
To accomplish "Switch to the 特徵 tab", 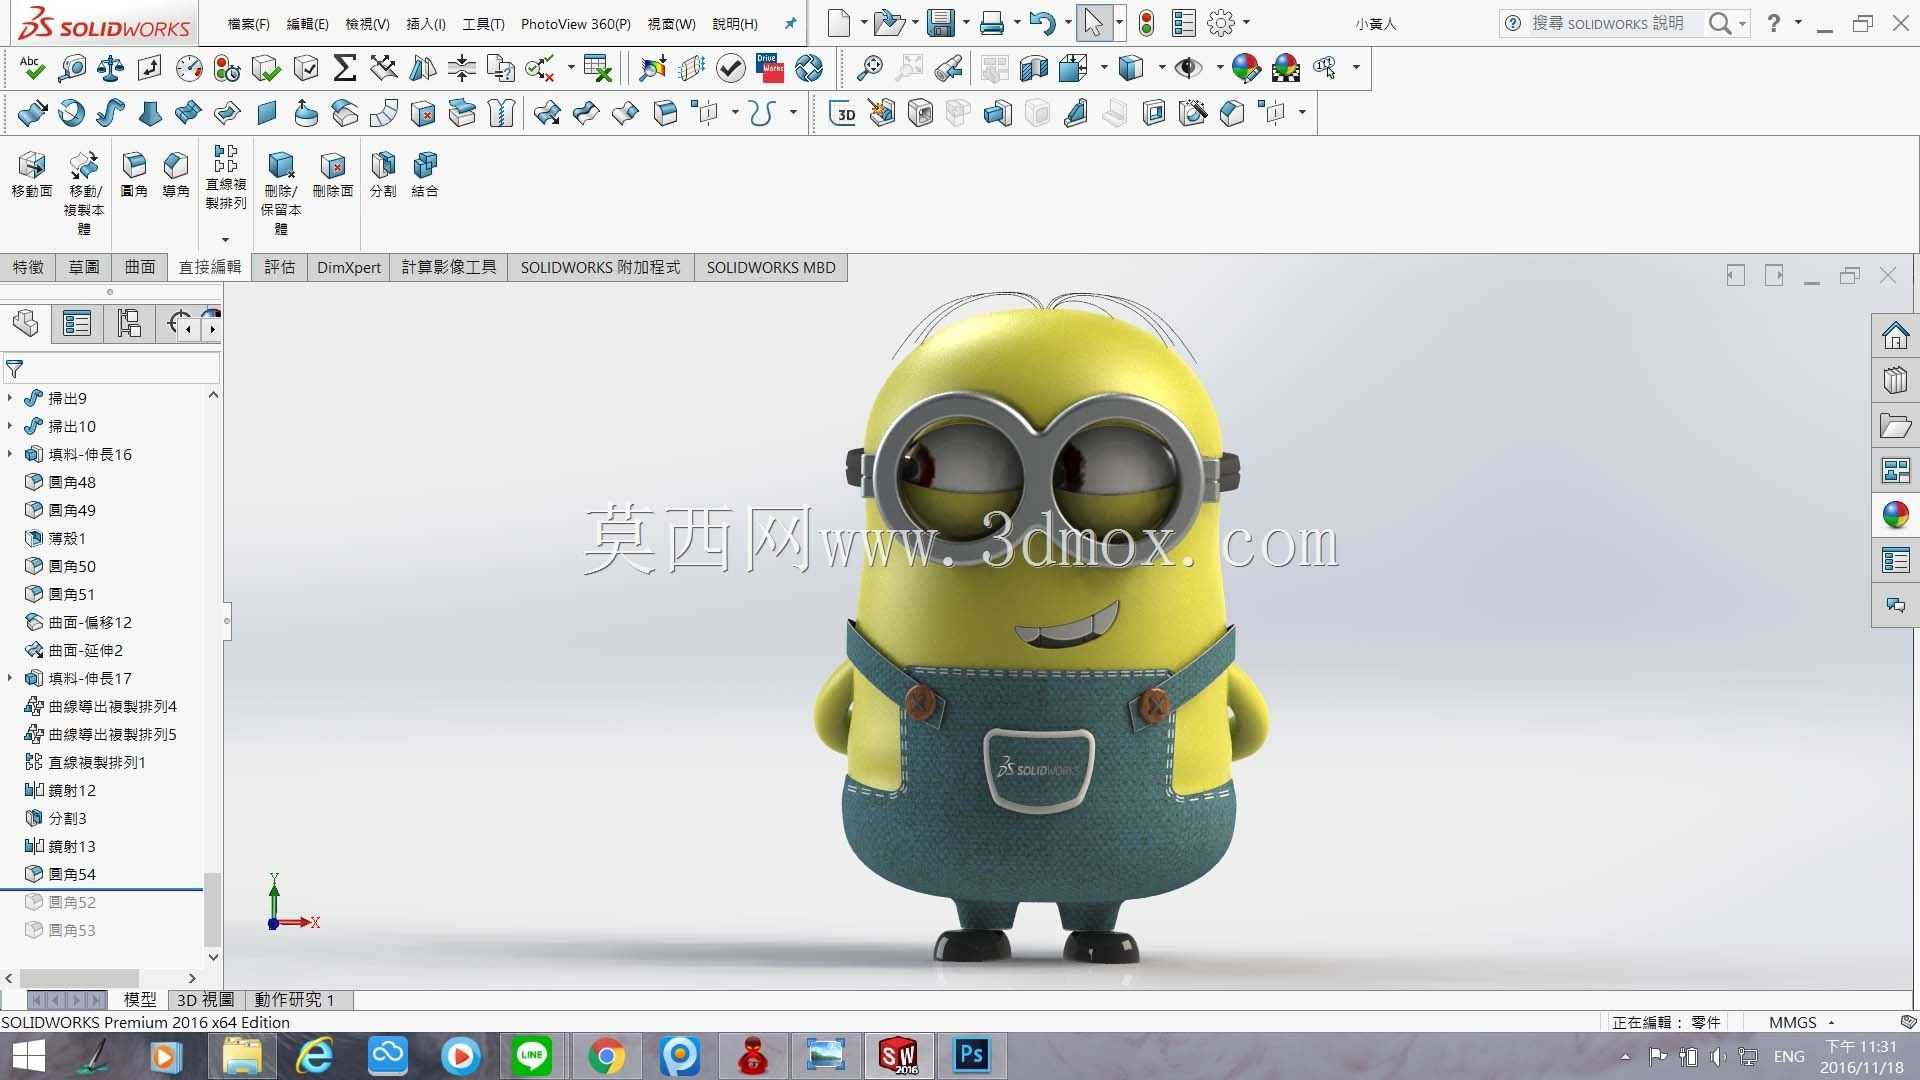I will point(28,267).
